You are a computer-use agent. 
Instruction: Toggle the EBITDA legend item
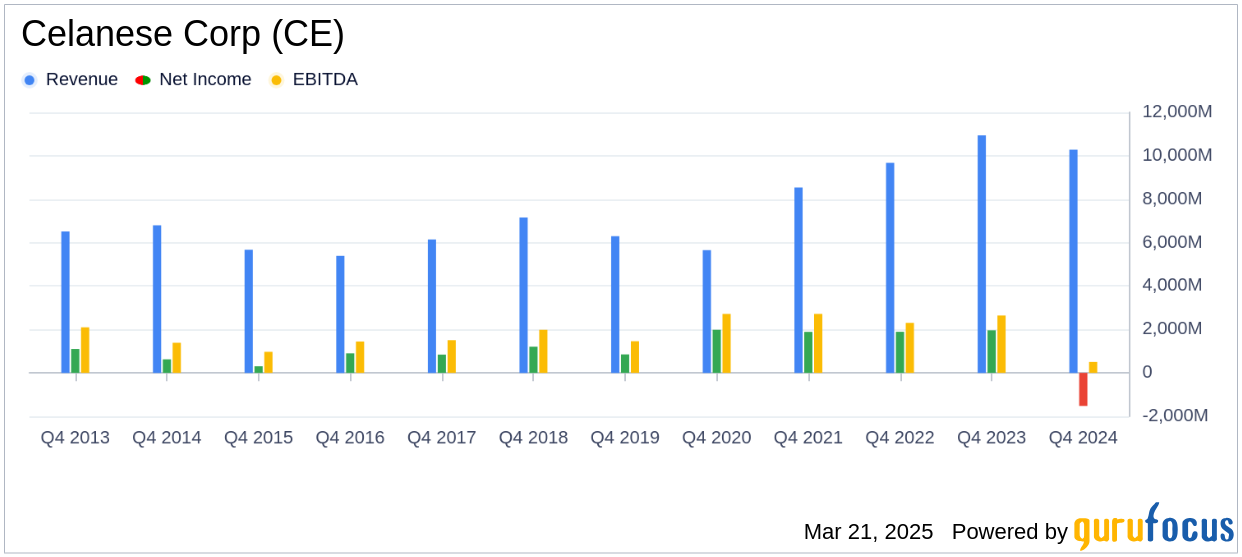point(314,80)
